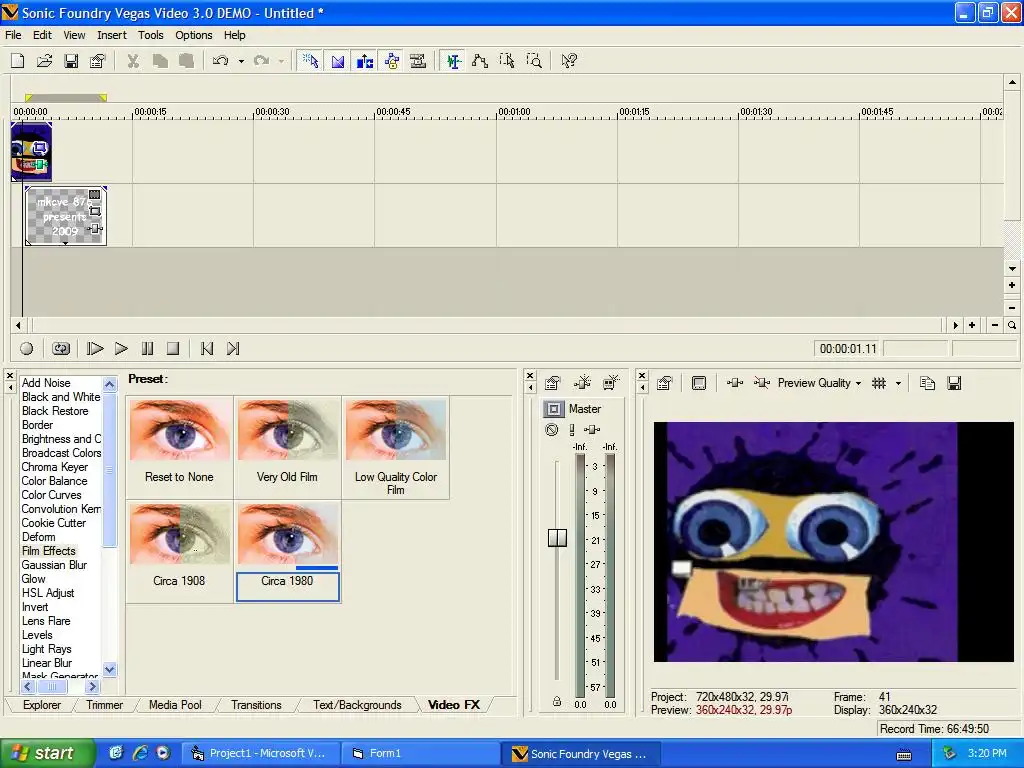
Task: Toggle Lock Envelopes to Events icon
Action: [x=392, y=61]
